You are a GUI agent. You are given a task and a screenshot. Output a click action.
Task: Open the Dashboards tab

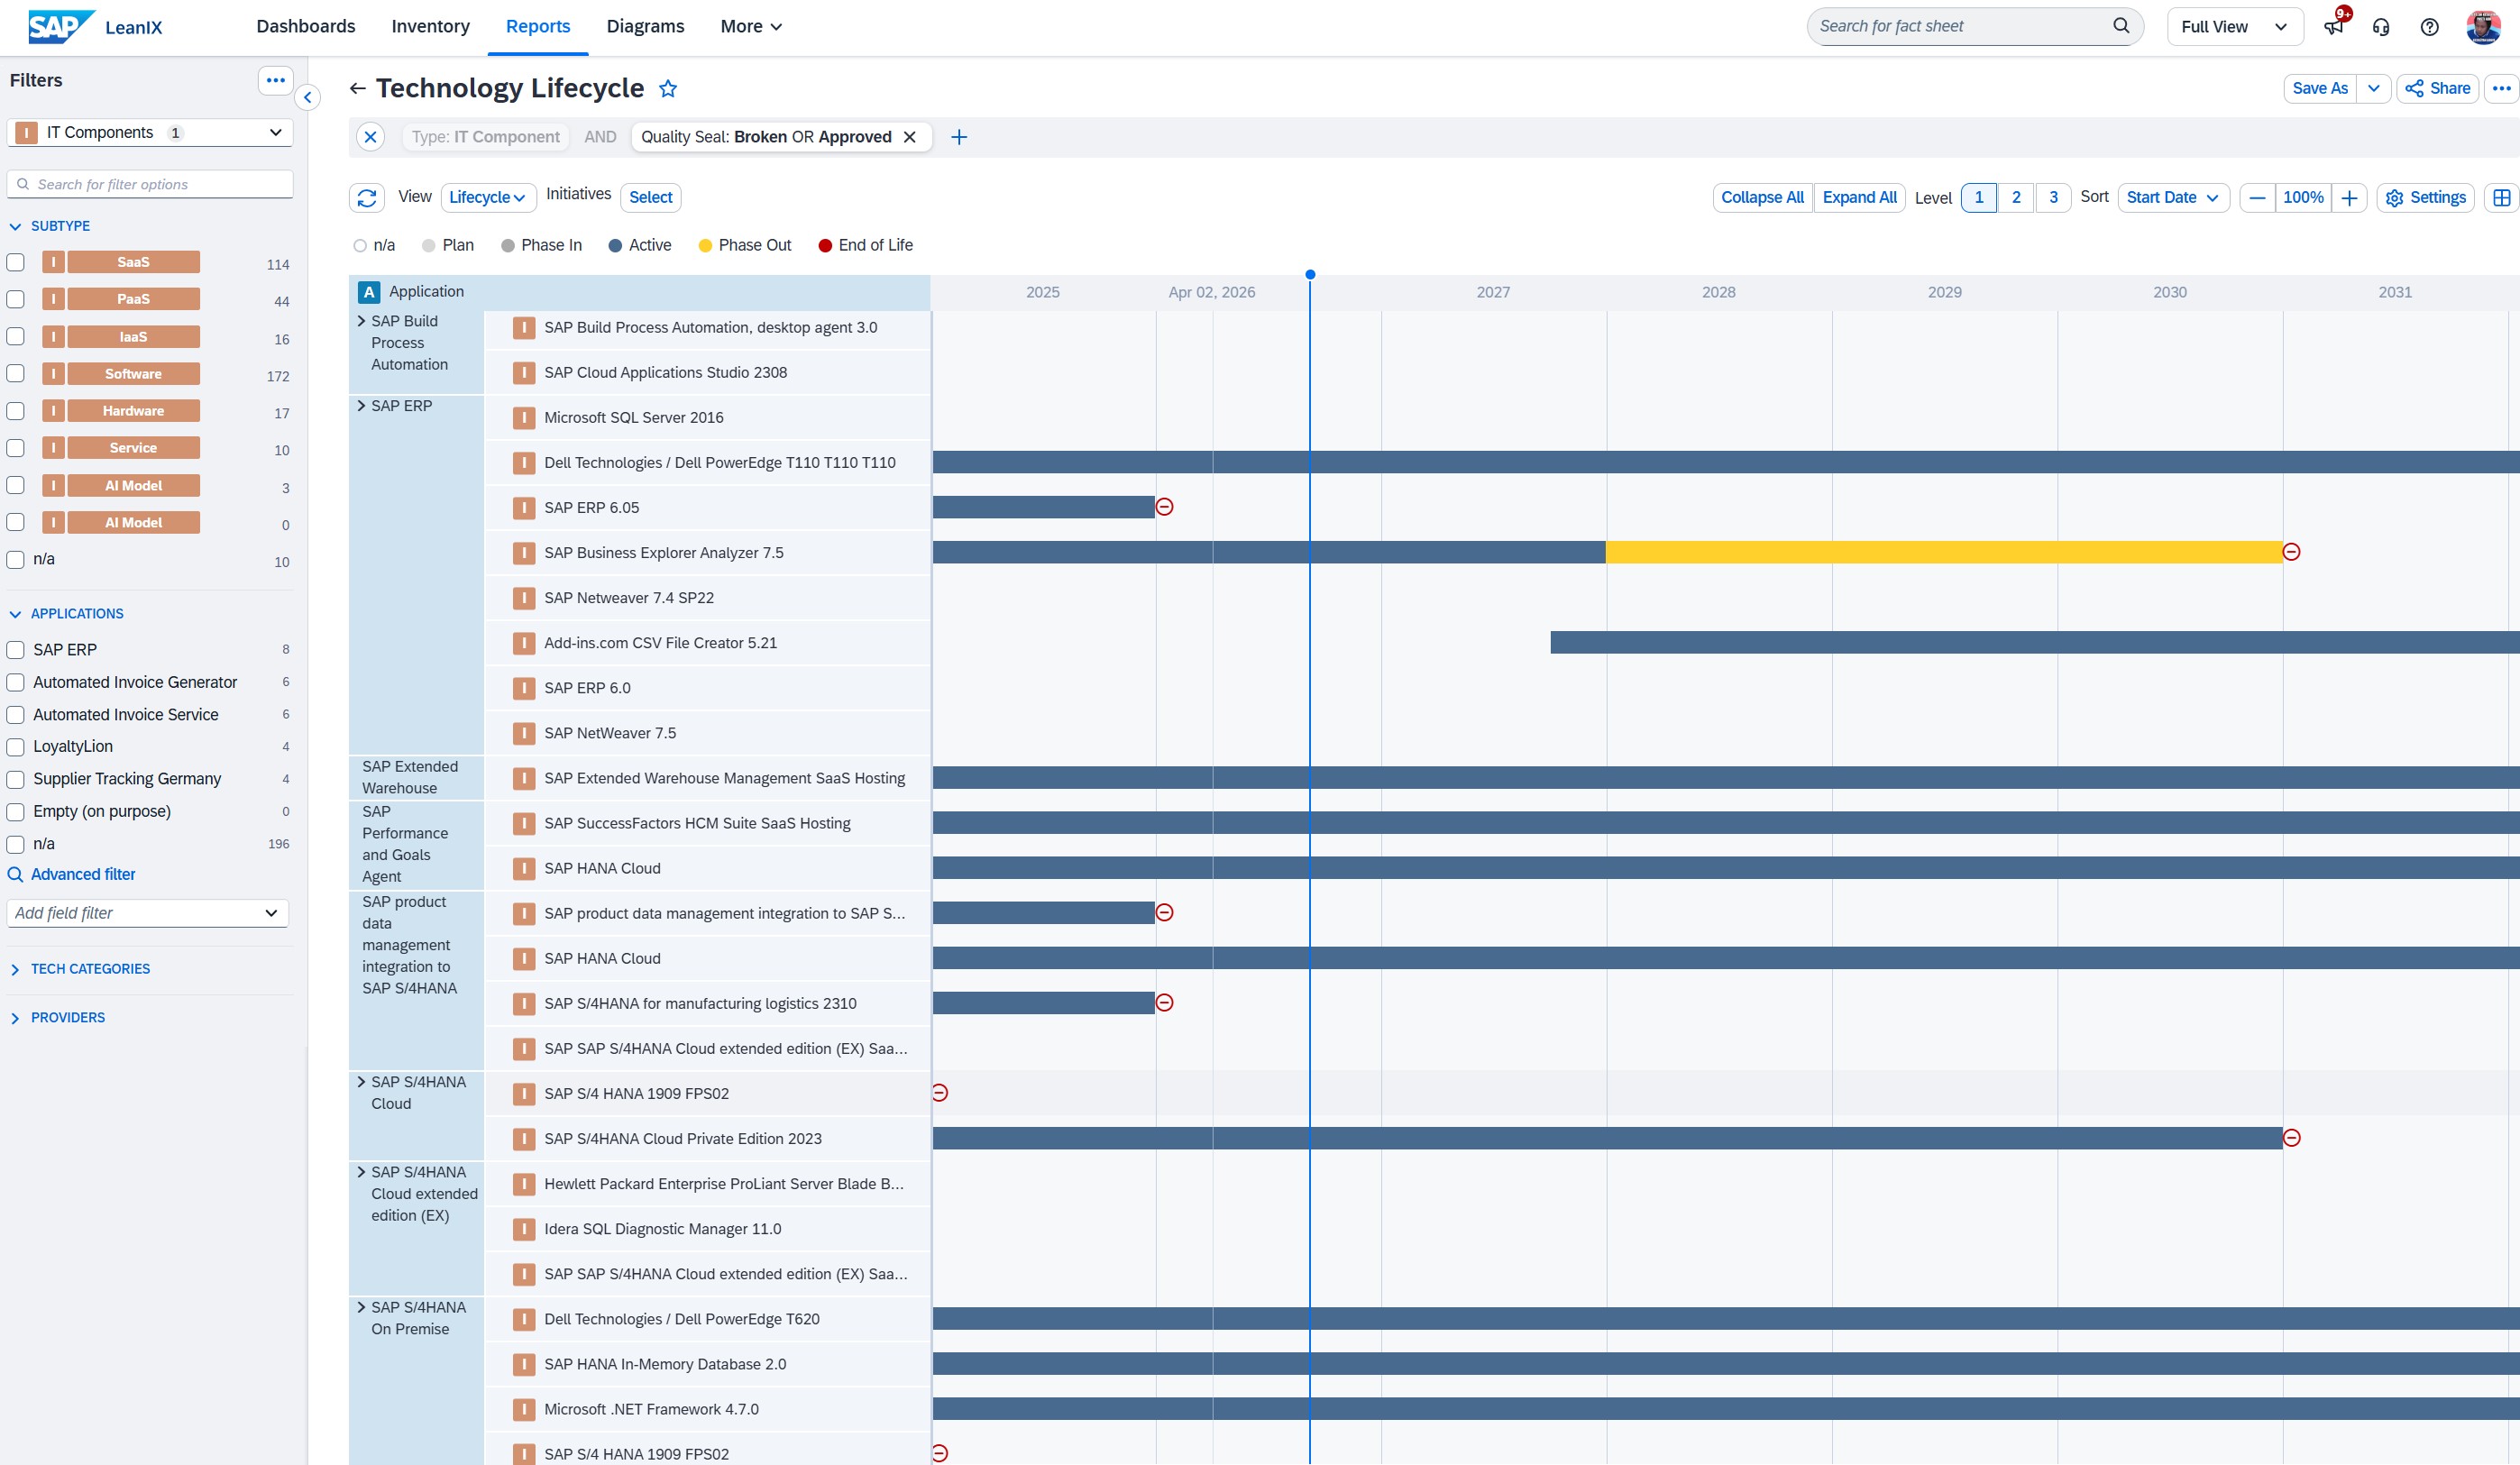coord(305,27)
